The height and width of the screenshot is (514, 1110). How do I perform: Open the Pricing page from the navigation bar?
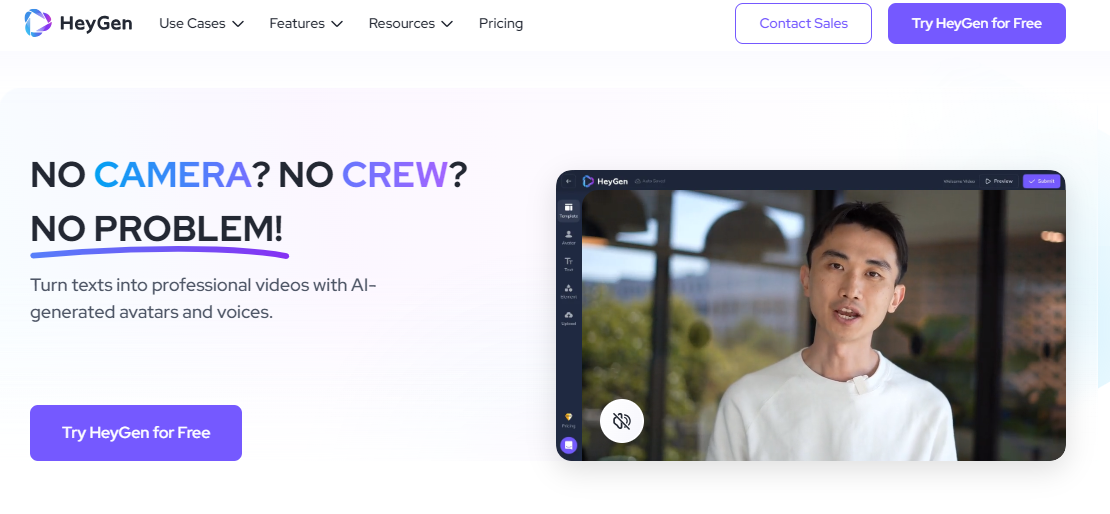pyautogui.click(x=500, y=23)
